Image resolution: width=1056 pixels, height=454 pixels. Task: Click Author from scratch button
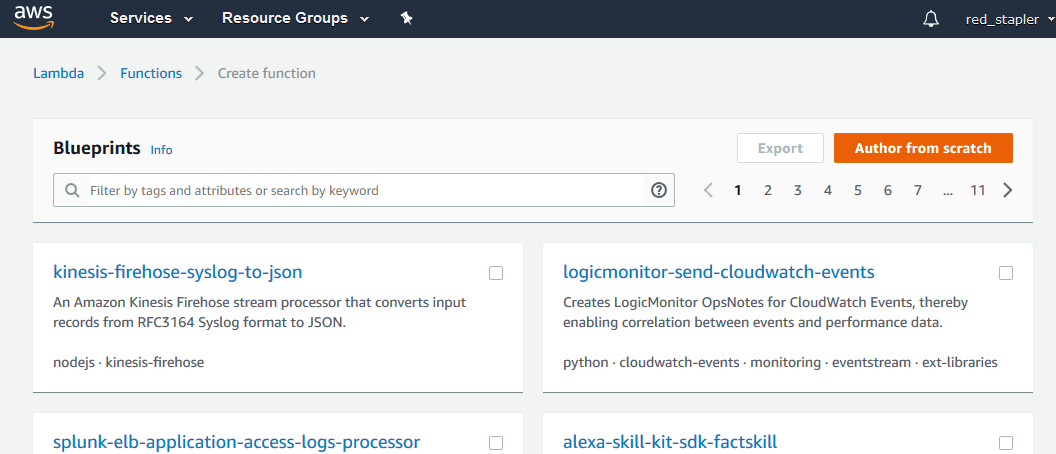pyautogui.click(x=923, y=148)
